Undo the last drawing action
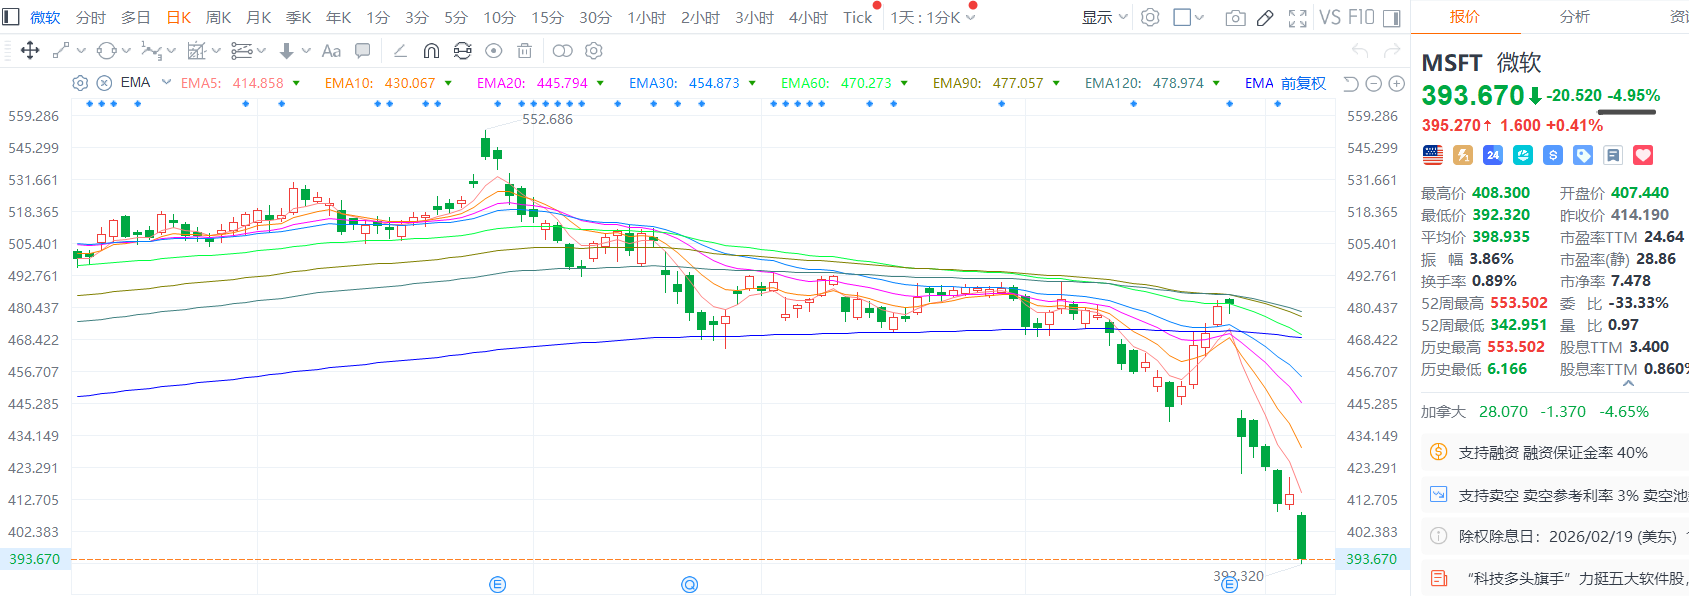1689x596 pixels. click(x=1359, y=51)
